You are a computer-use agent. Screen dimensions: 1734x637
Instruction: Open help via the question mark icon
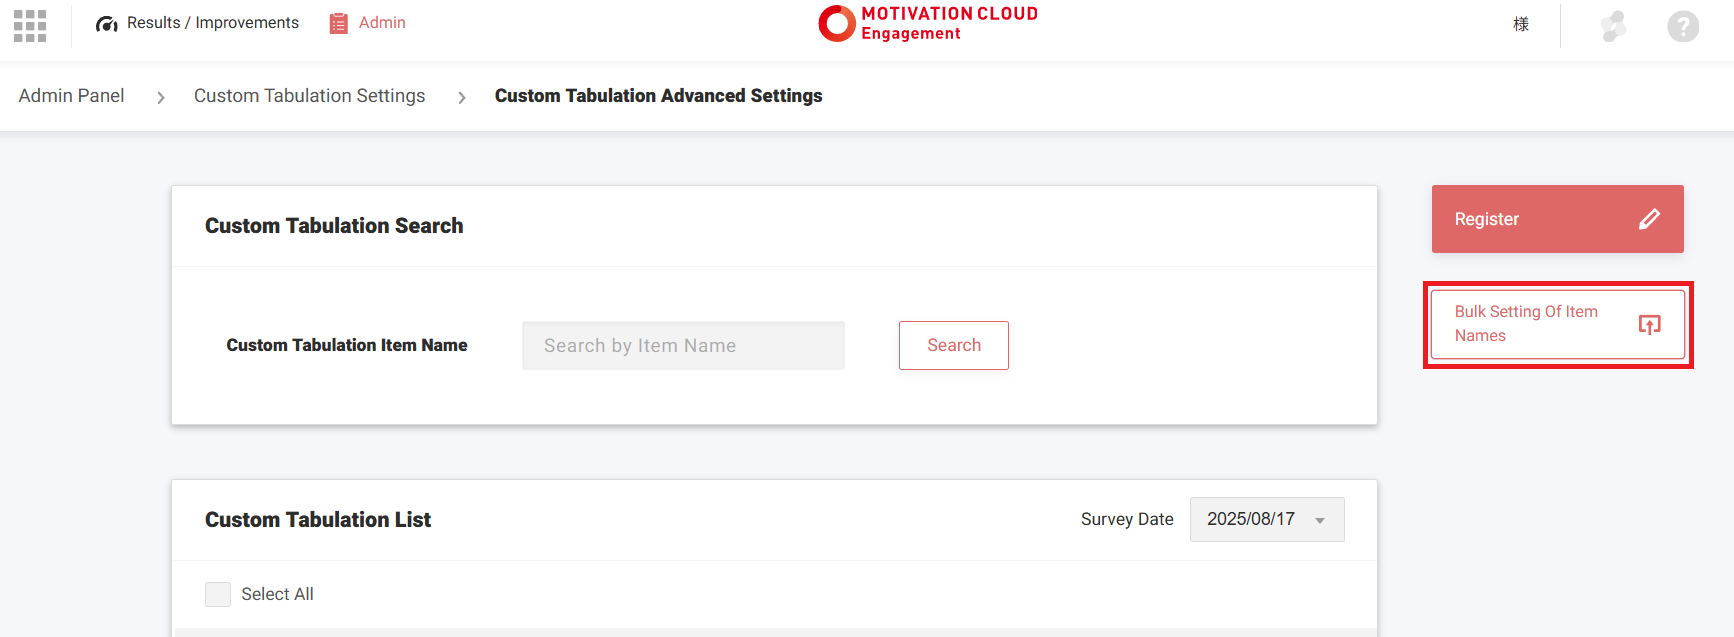pyautogui.click(x=1682, y=26)
